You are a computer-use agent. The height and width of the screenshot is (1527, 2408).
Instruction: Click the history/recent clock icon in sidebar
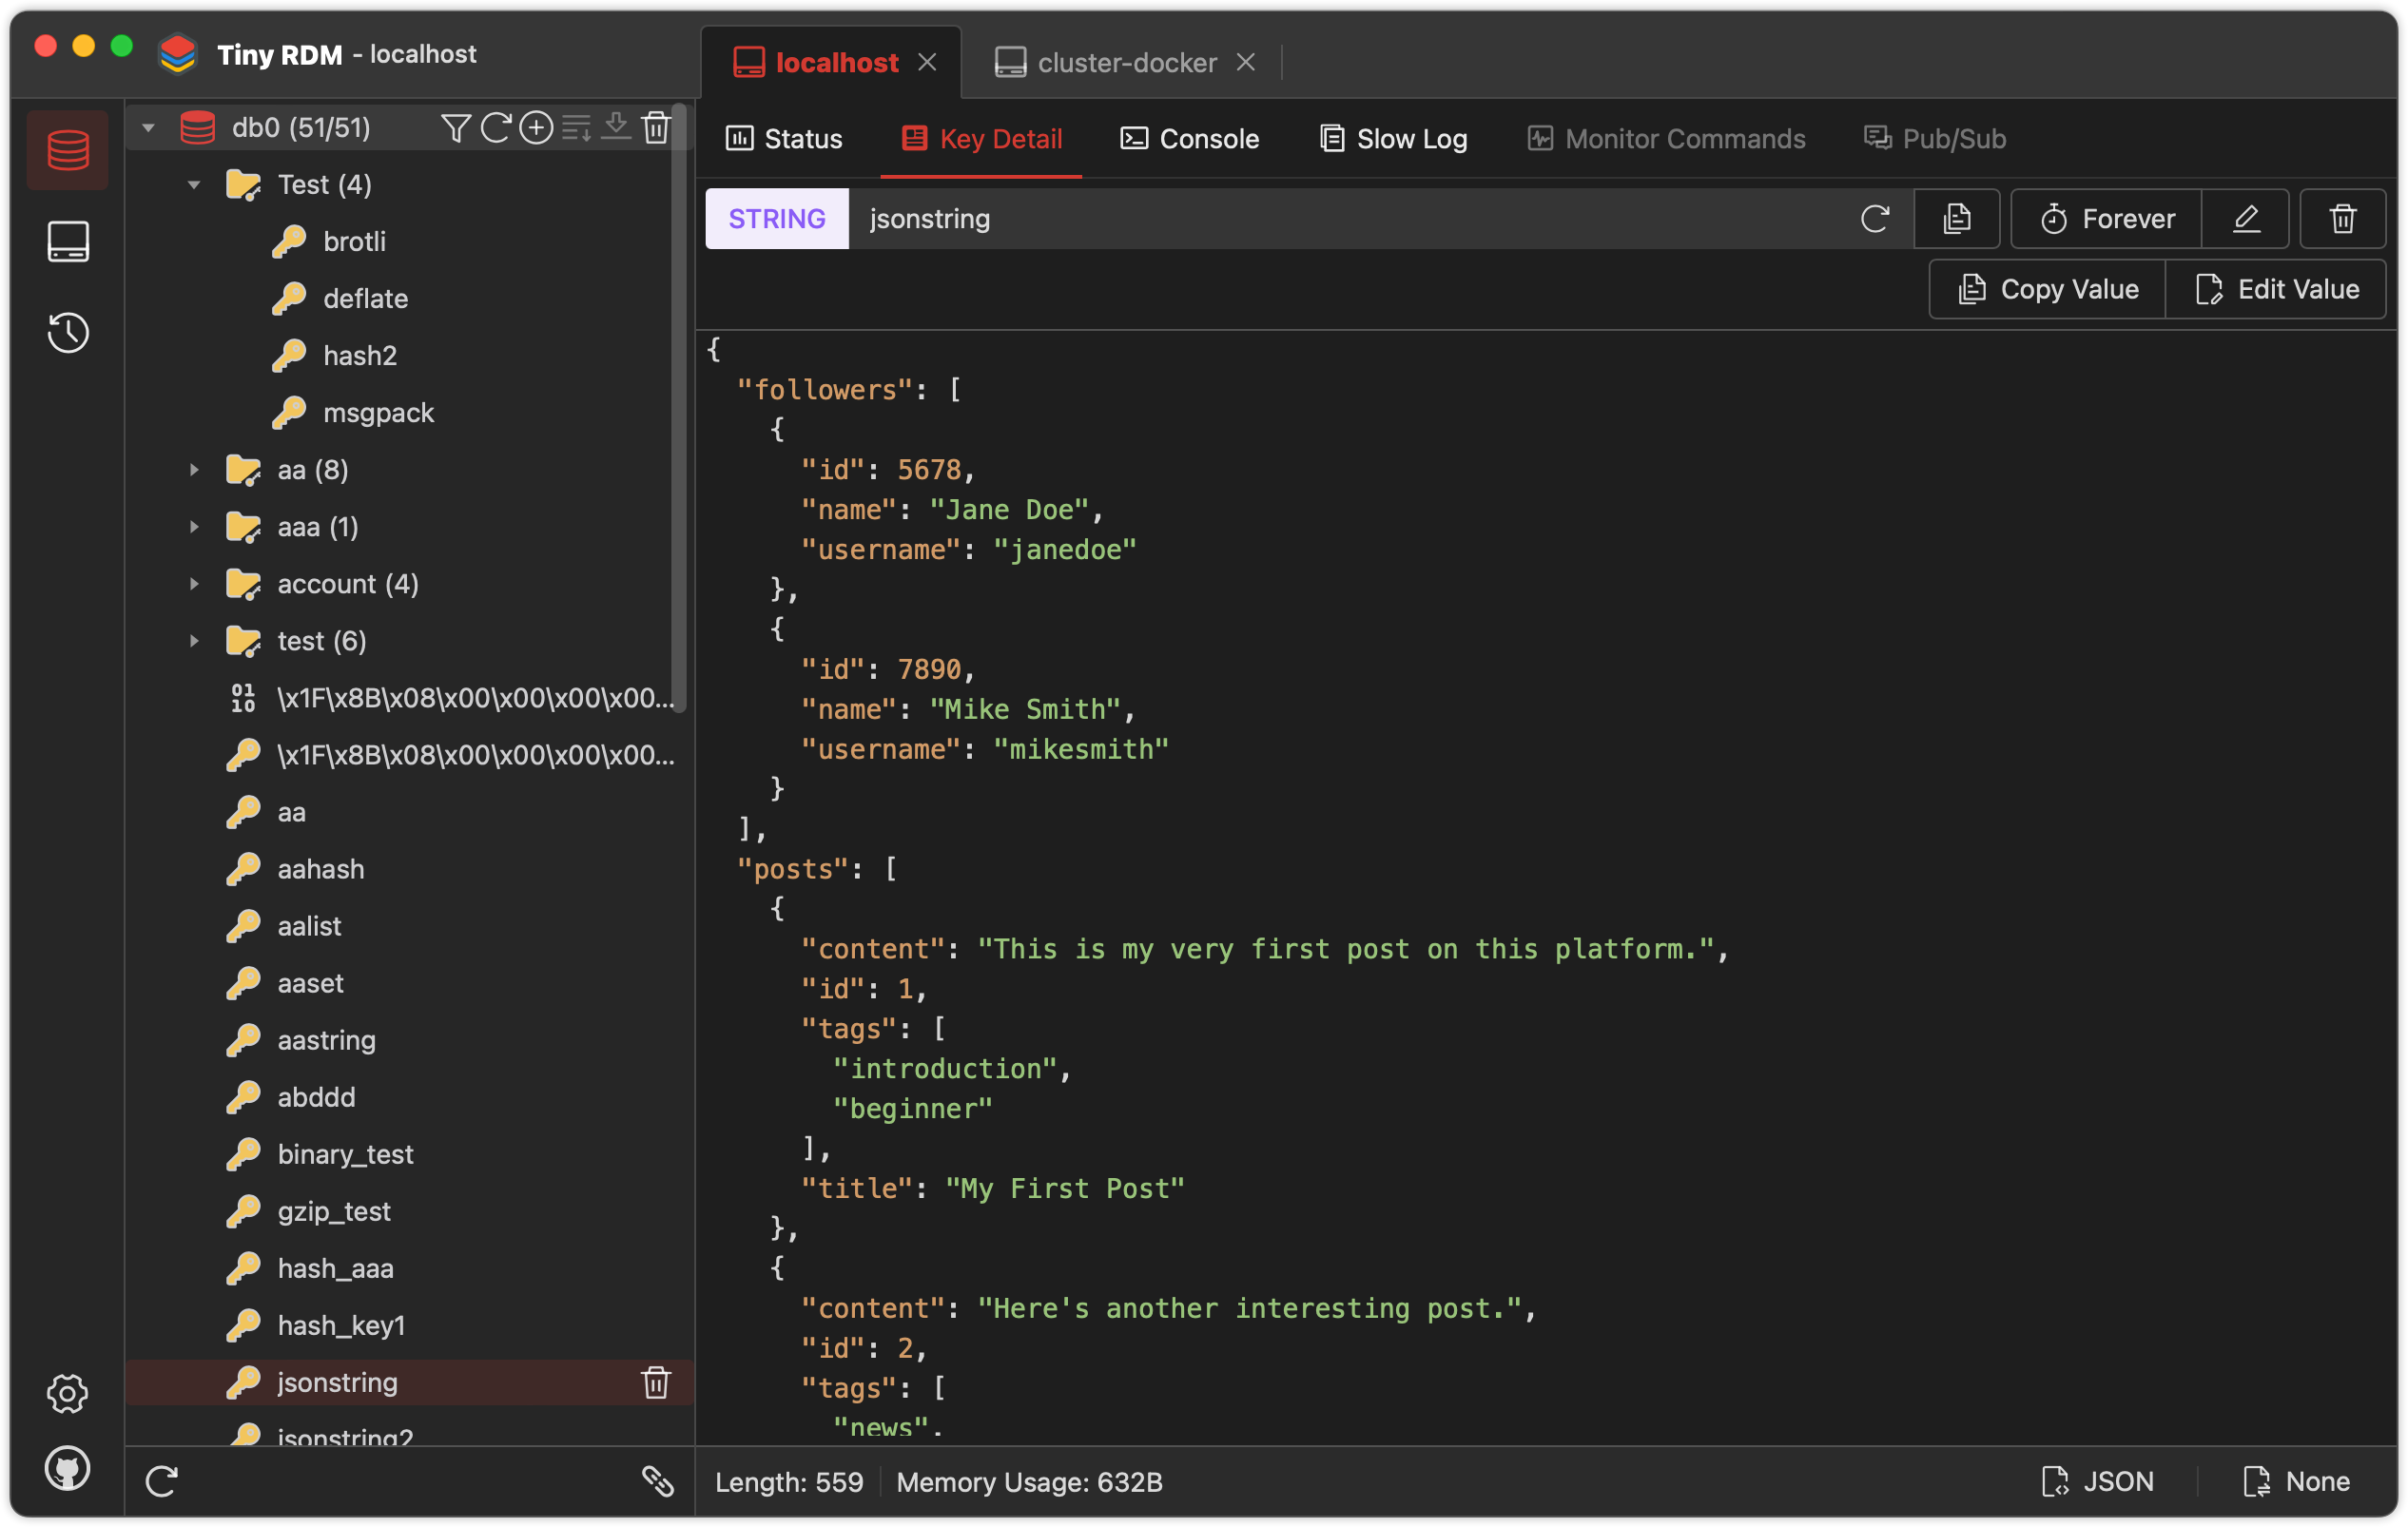68,332
